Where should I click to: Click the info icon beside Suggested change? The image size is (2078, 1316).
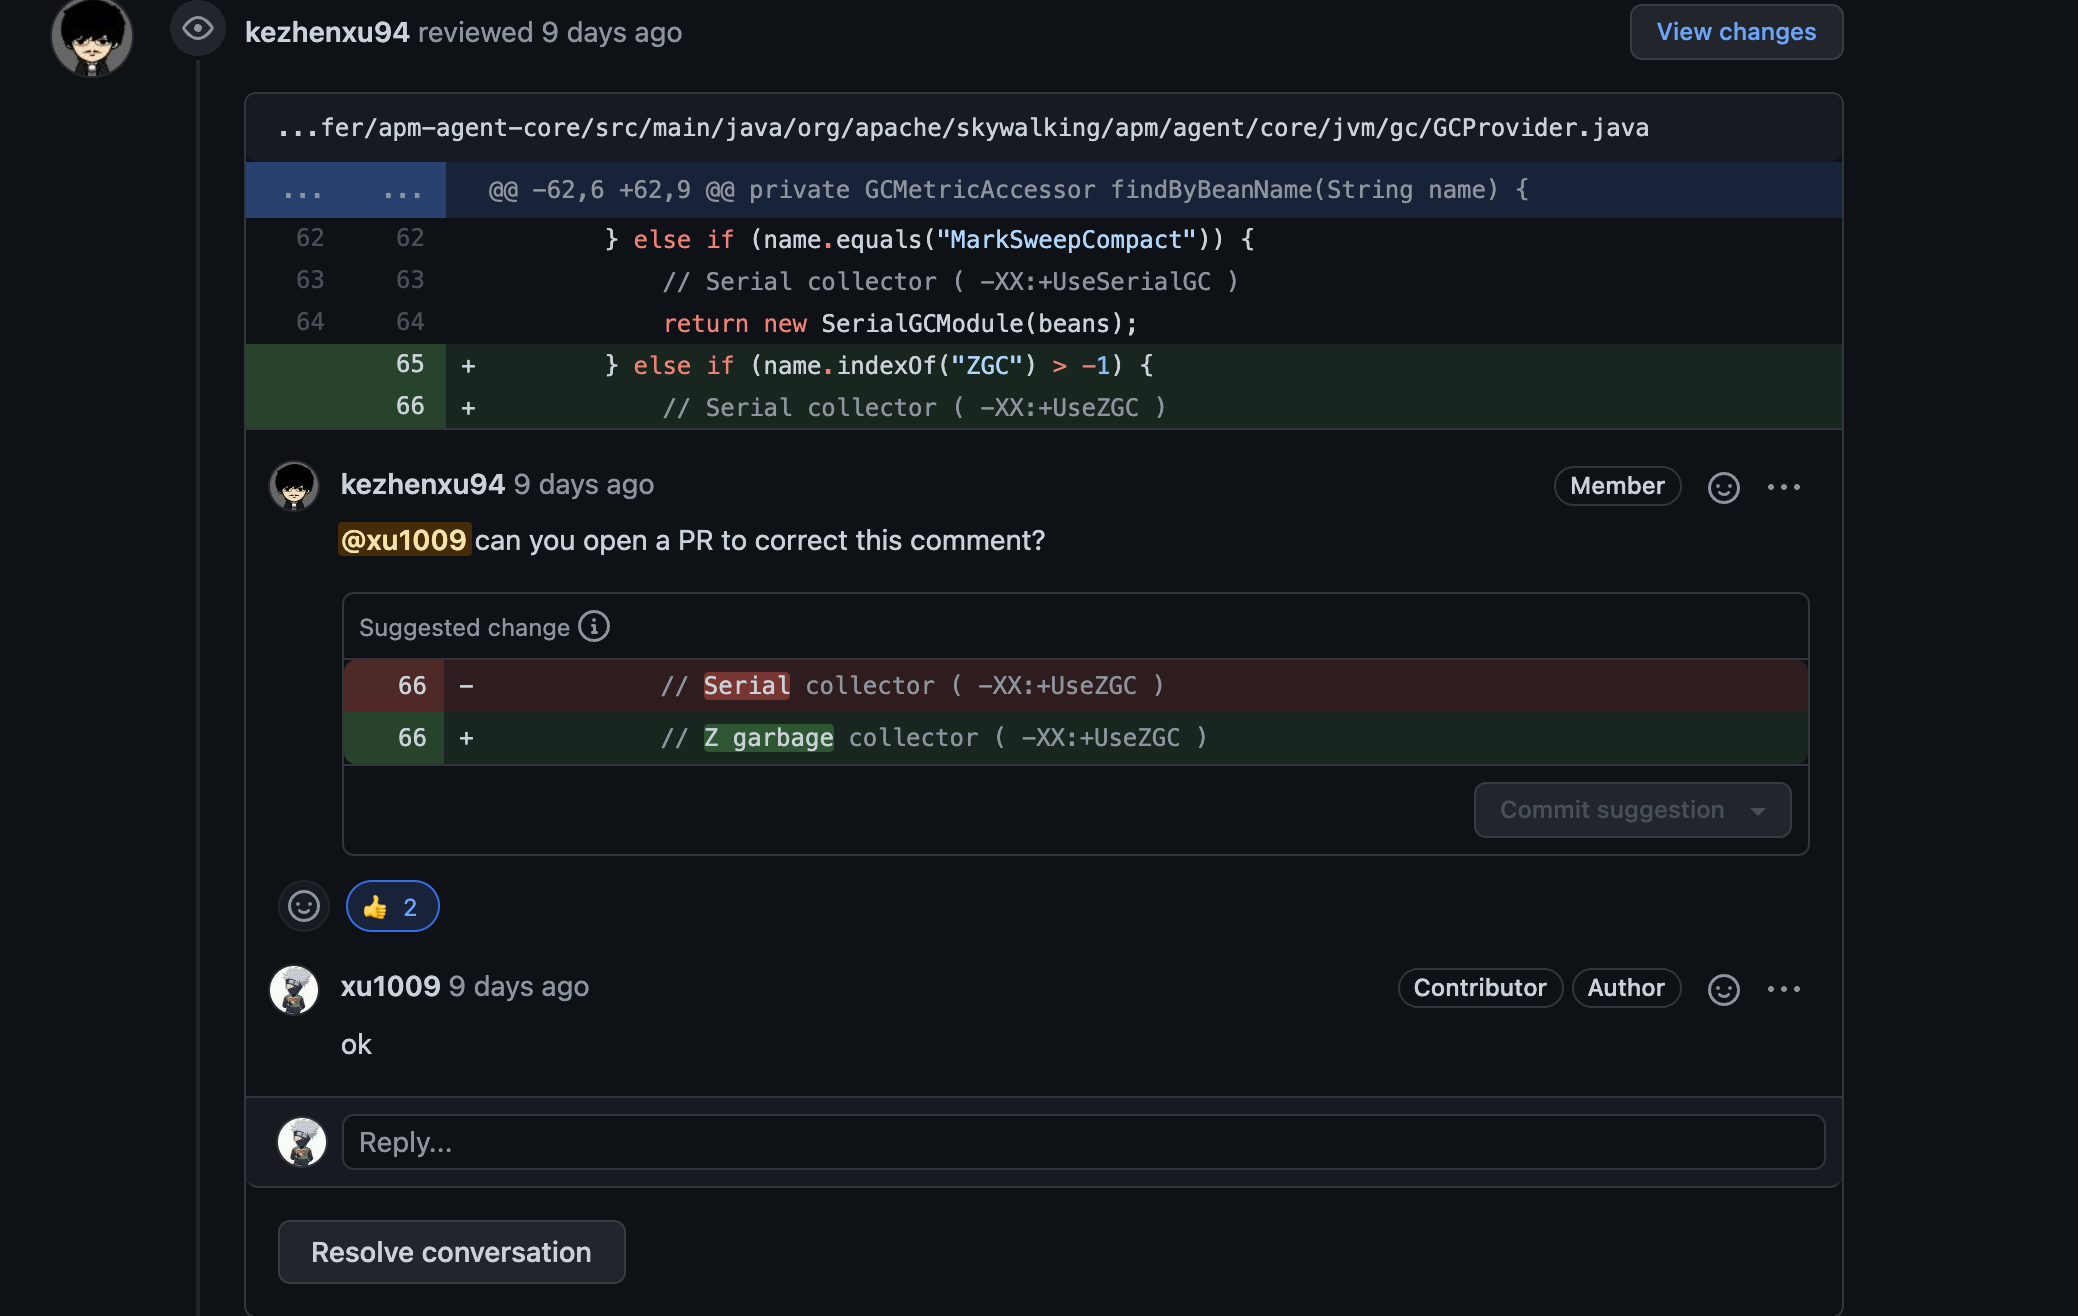click(594, 626)
